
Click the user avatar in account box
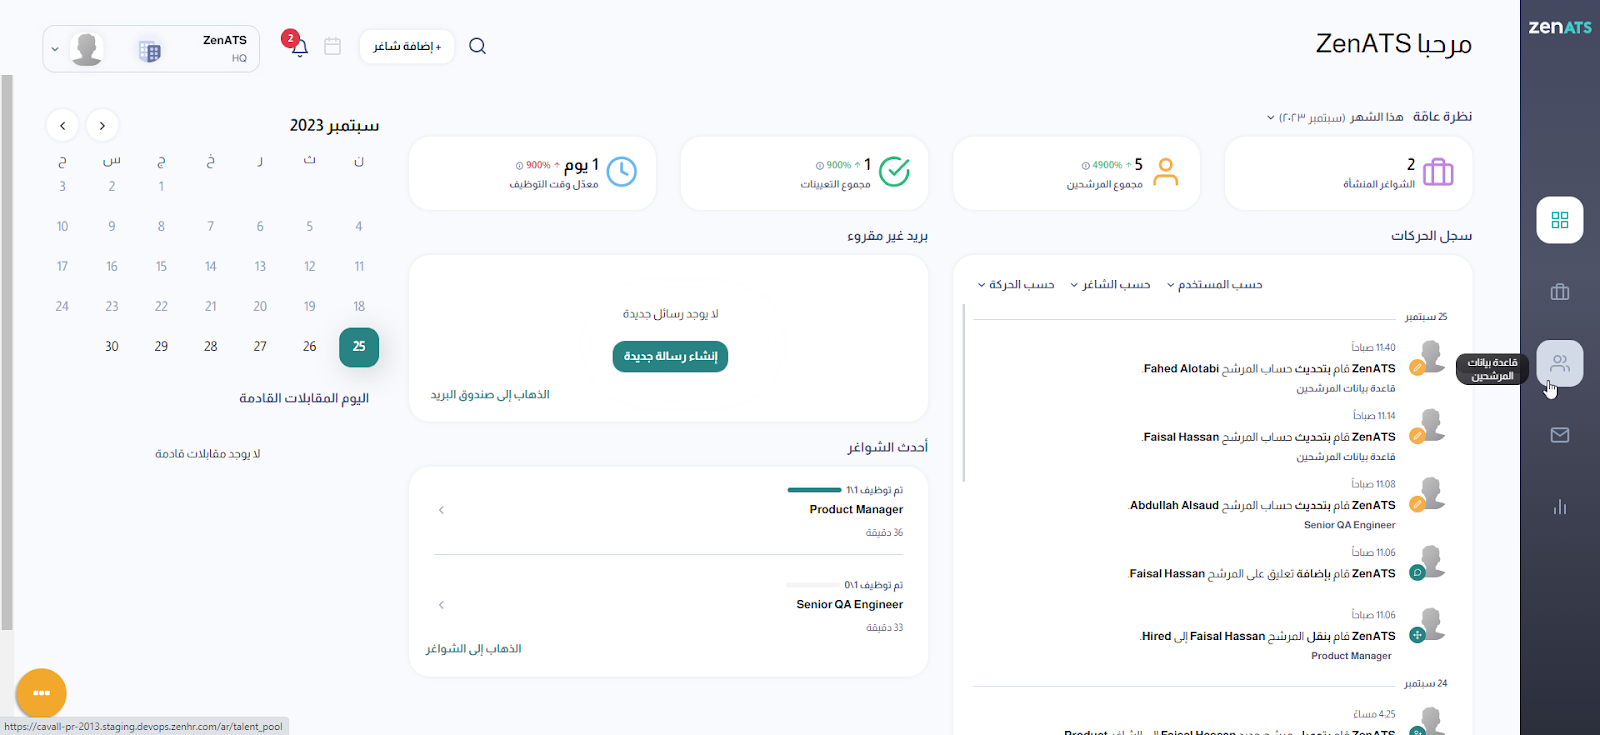(x=87, y=48)
